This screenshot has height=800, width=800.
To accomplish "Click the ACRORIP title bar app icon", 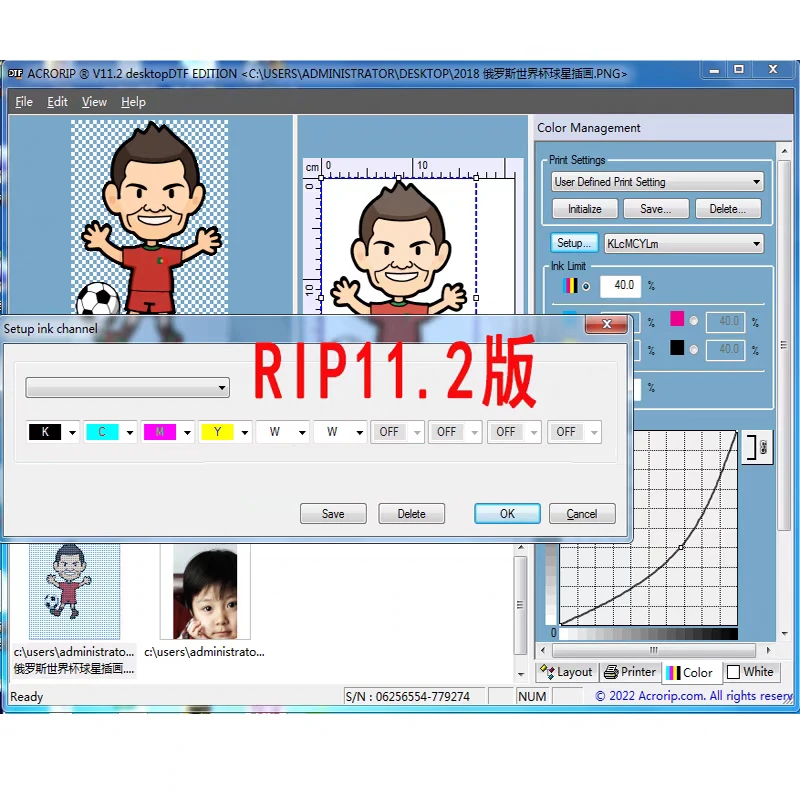I will point(15,73).
